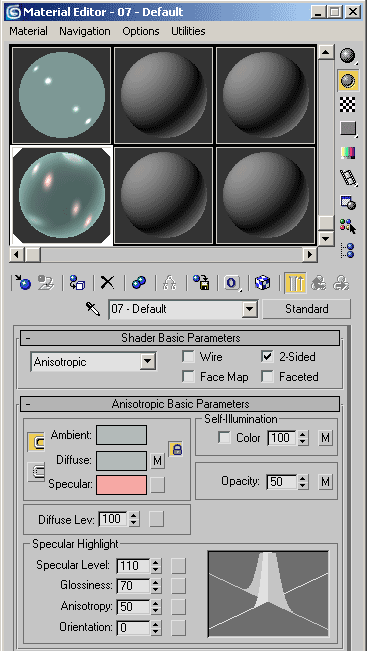Click the Get Material icon
This screenshot has width=367, height=651.
[x=23, y=283]
